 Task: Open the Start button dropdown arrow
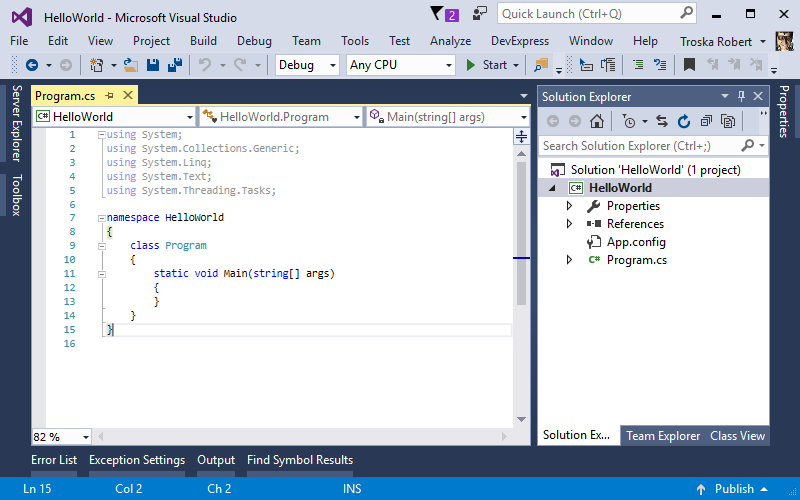pyautogui.click(x=516, y=65)
